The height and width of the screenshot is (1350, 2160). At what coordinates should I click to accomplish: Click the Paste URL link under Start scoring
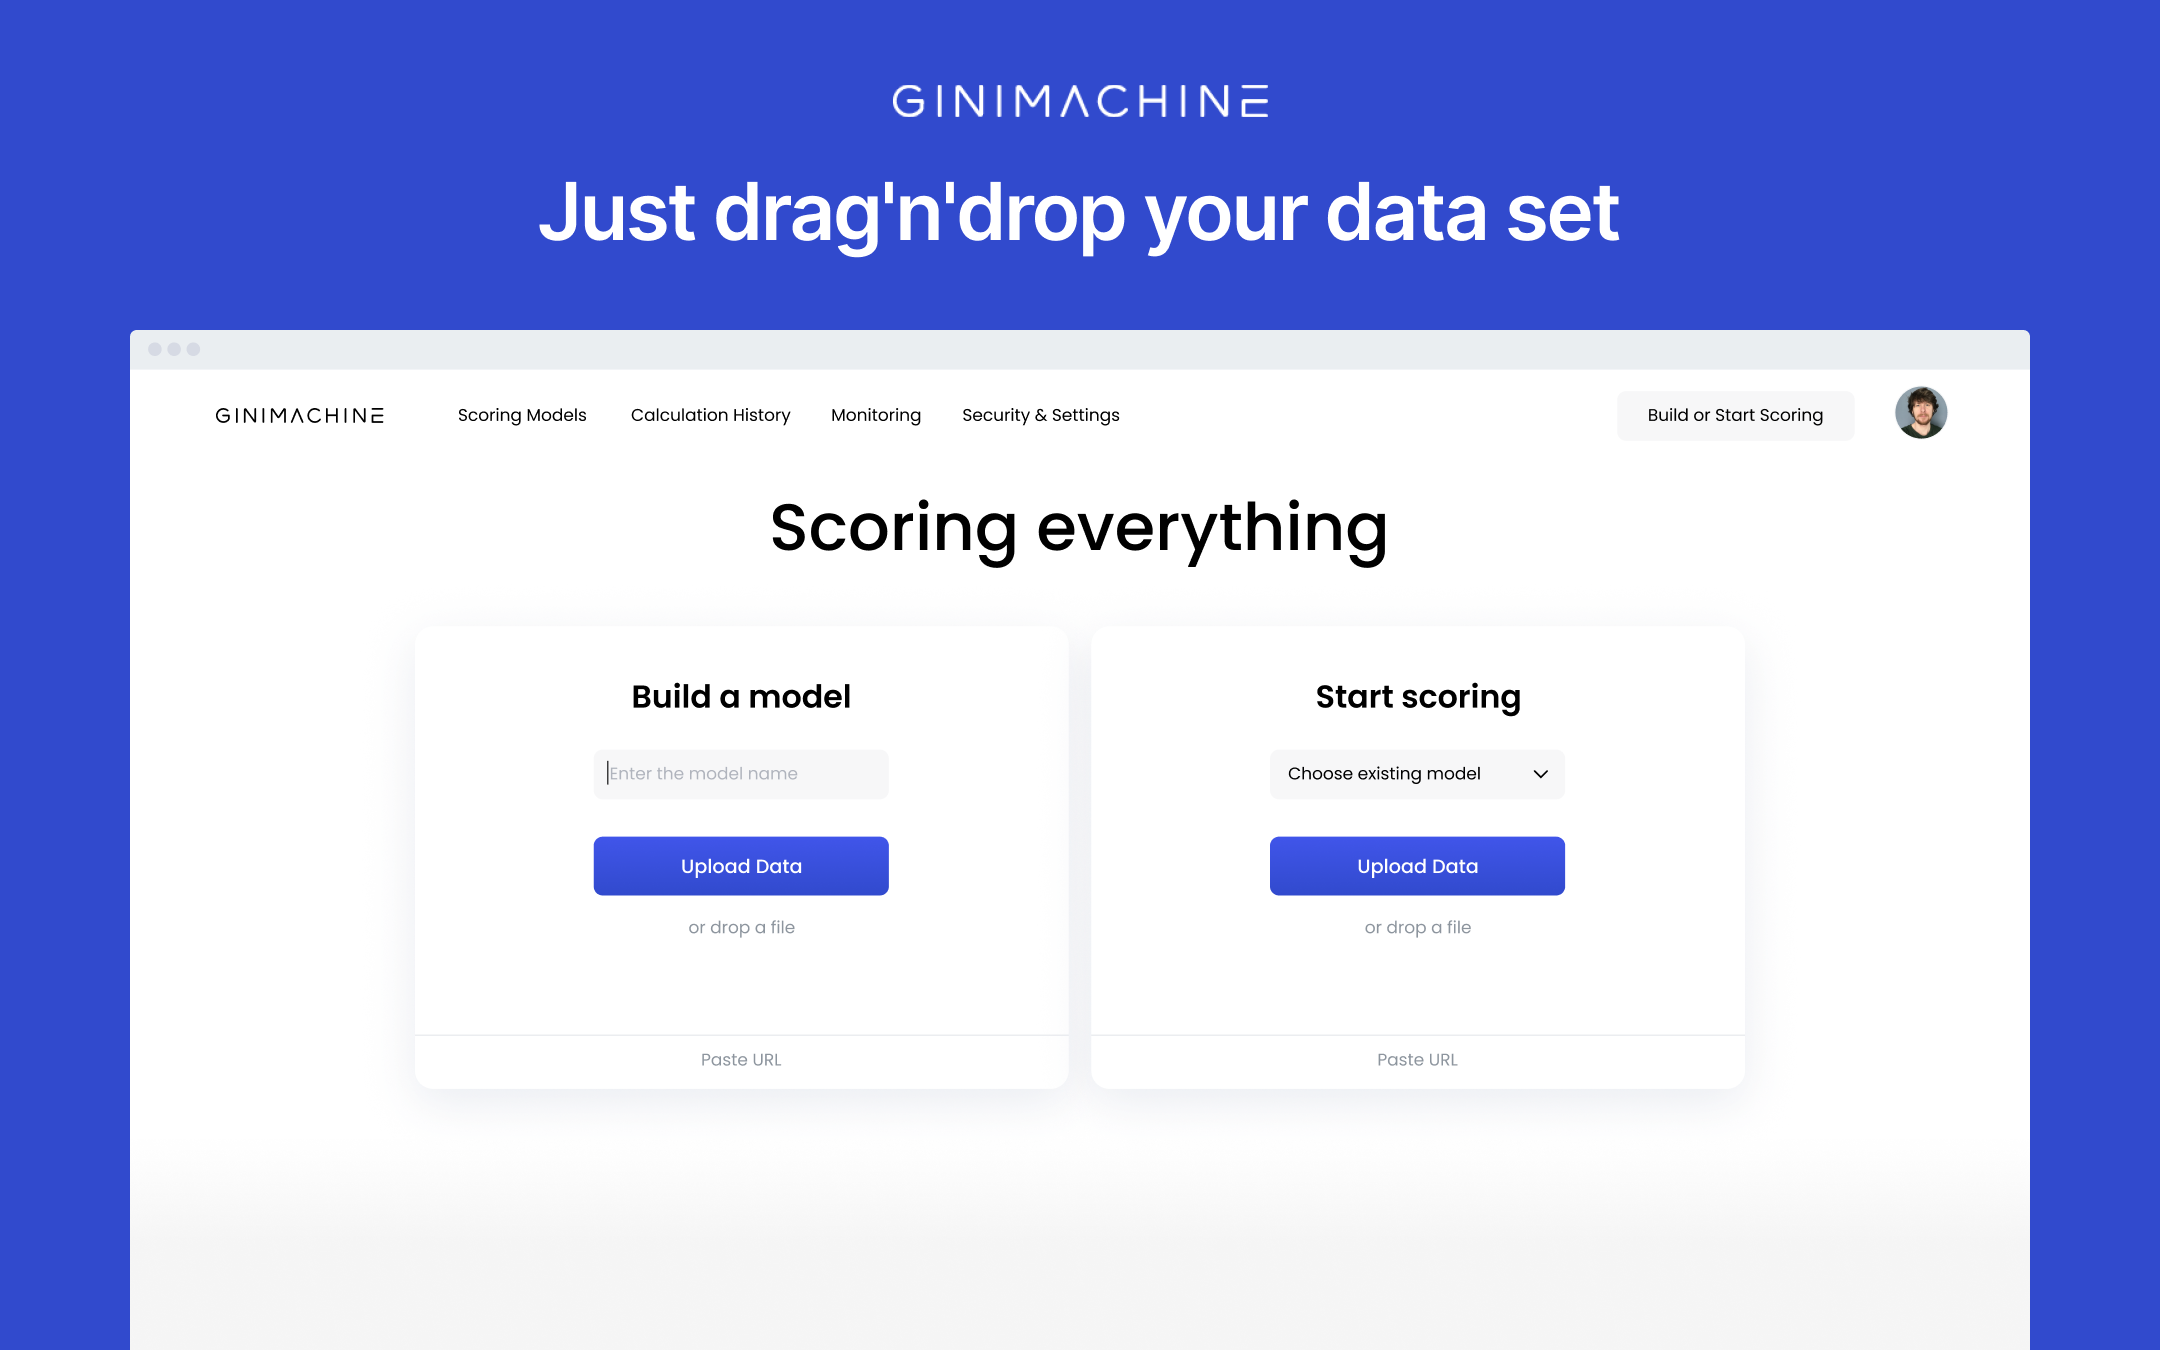1417,1059
